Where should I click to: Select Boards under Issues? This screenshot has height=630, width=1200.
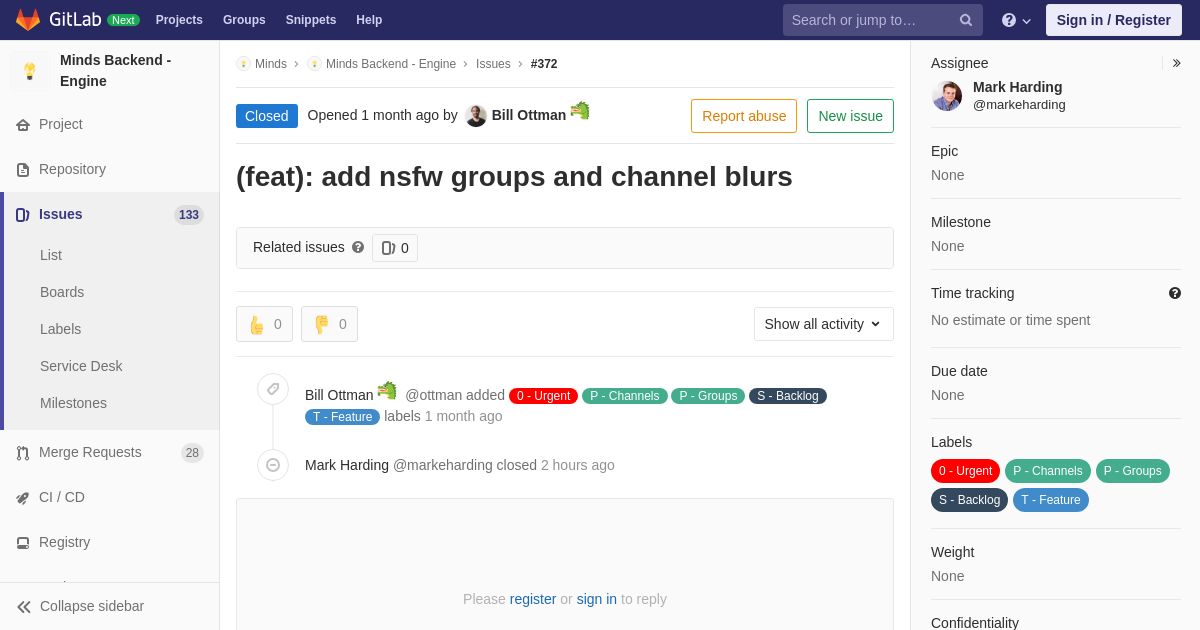click(62, 292)
